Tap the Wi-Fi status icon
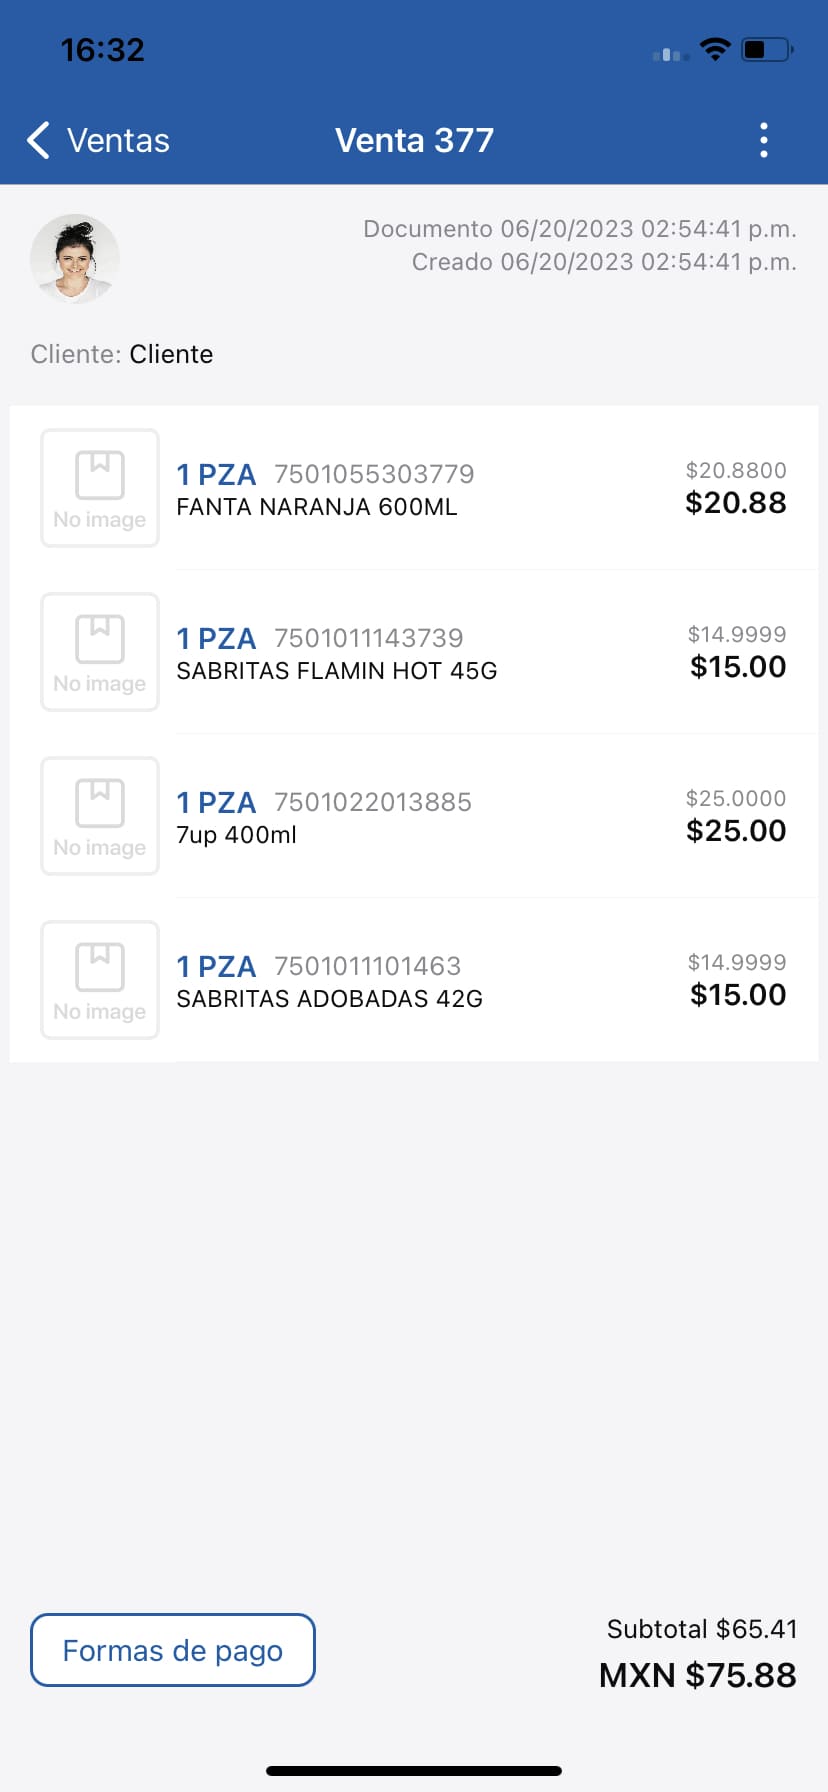Image resolution: width=828 pixels, height=1792 pixels. click(715, 49)
